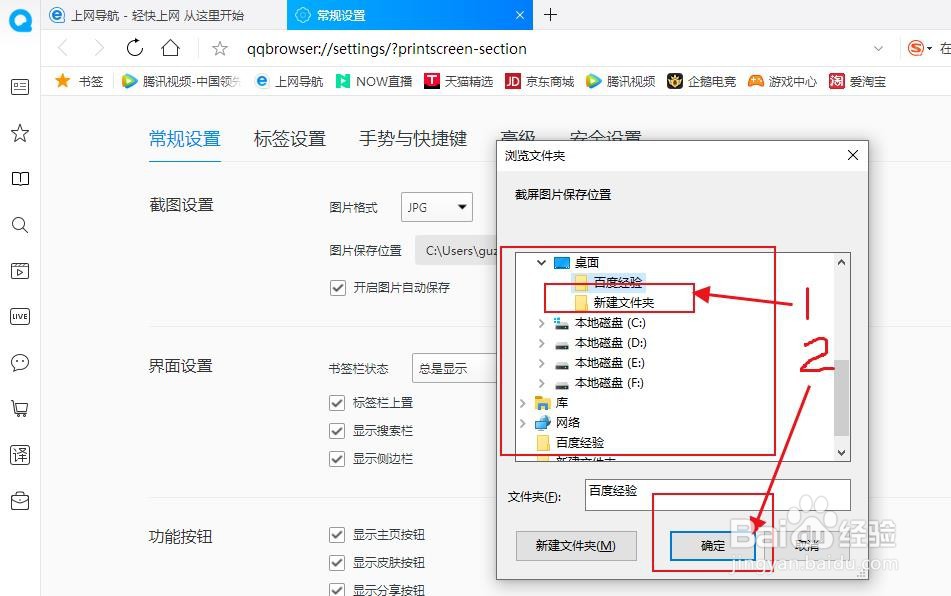Go to the home page icon

click(x=170, y=47)
